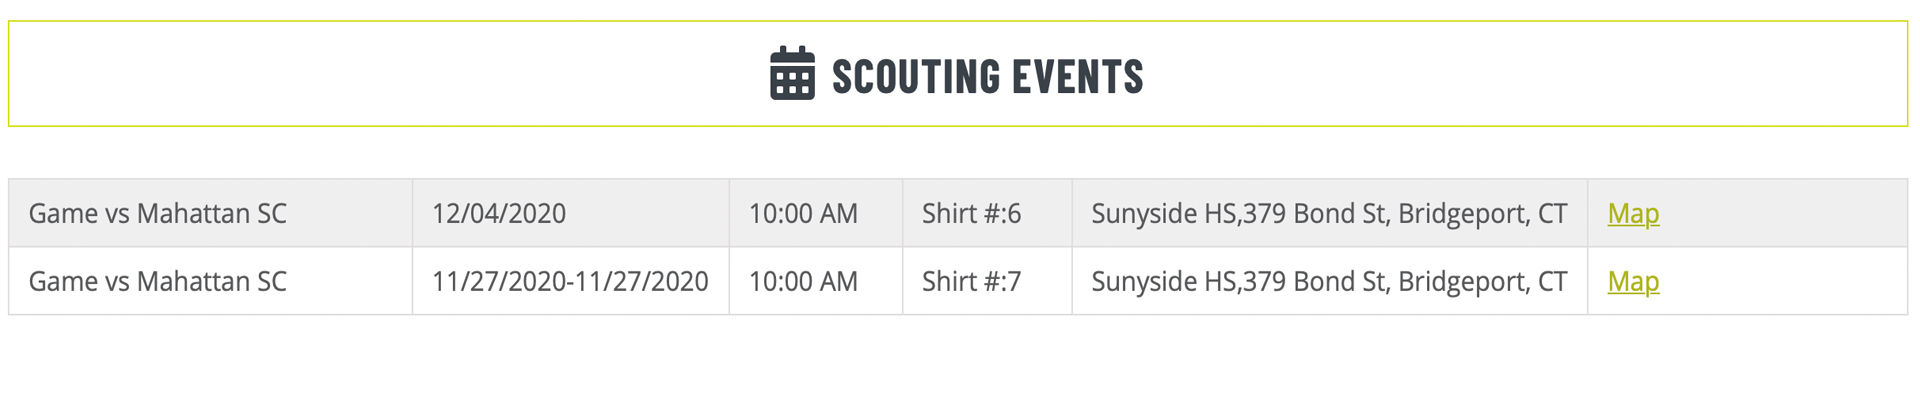
Task: Click the Shirt #:6 cell
Action: 988,213
